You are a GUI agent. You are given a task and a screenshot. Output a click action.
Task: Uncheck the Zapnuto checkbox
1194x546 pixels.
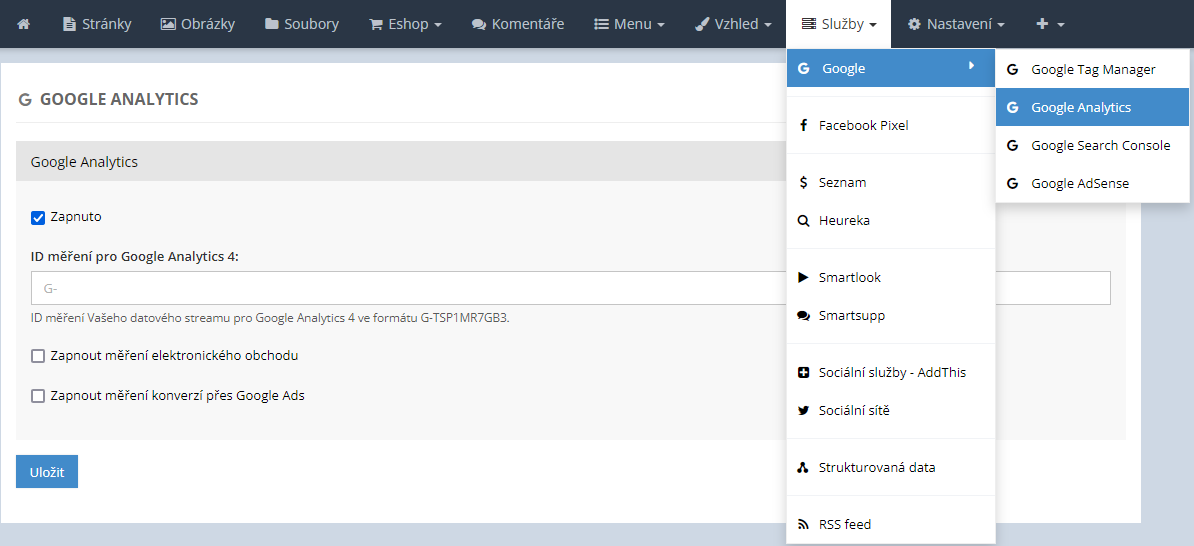[38, 217]
